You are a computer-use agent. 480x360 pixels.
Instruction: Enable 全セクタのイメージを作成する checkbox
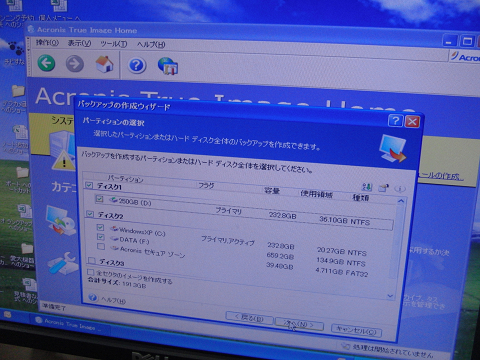point(90,272)
